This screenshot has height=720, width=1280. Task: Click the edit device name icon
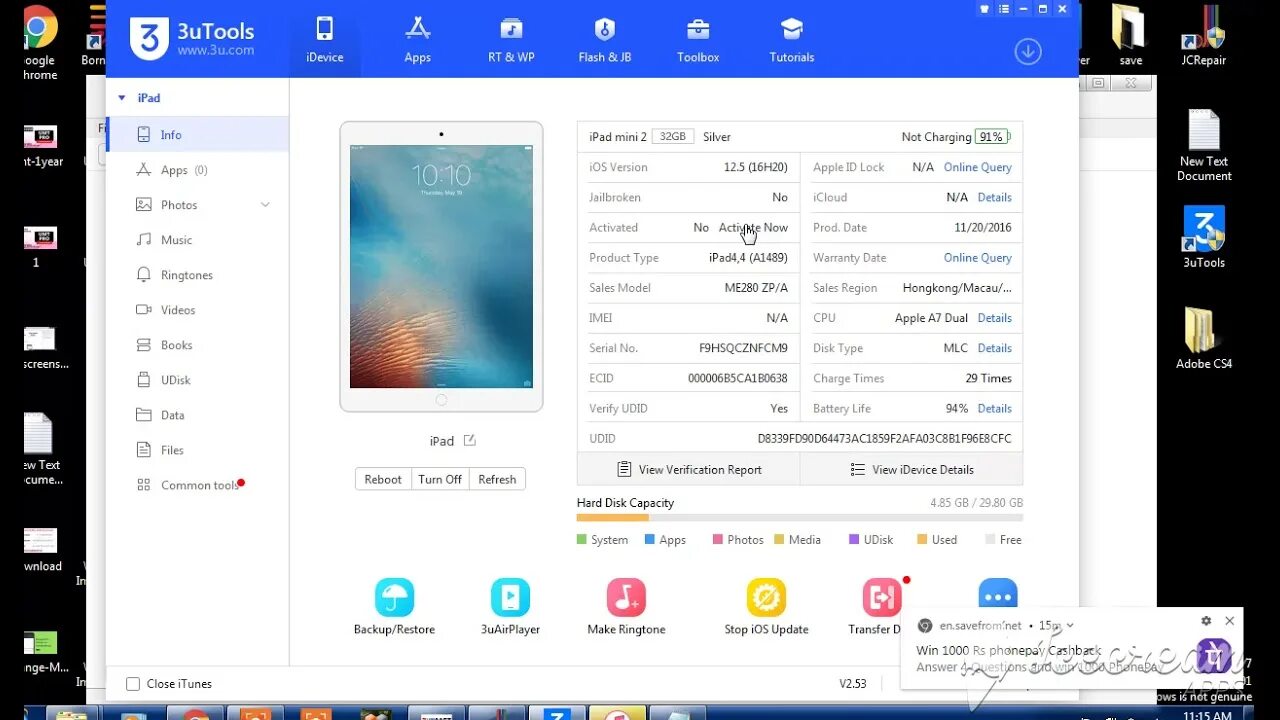tap(469, 440)
